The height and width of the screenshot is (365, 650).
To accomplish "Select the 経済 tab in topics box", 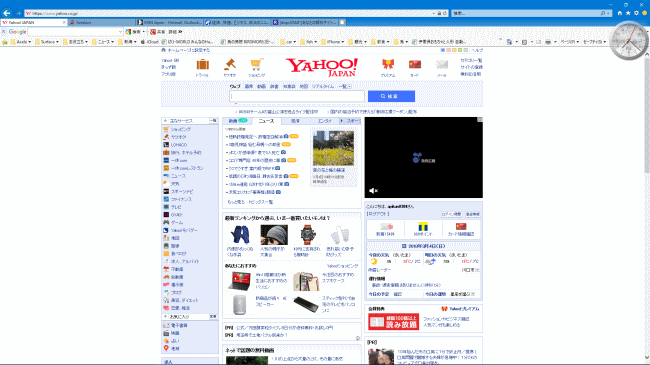I will click(295, 121).
